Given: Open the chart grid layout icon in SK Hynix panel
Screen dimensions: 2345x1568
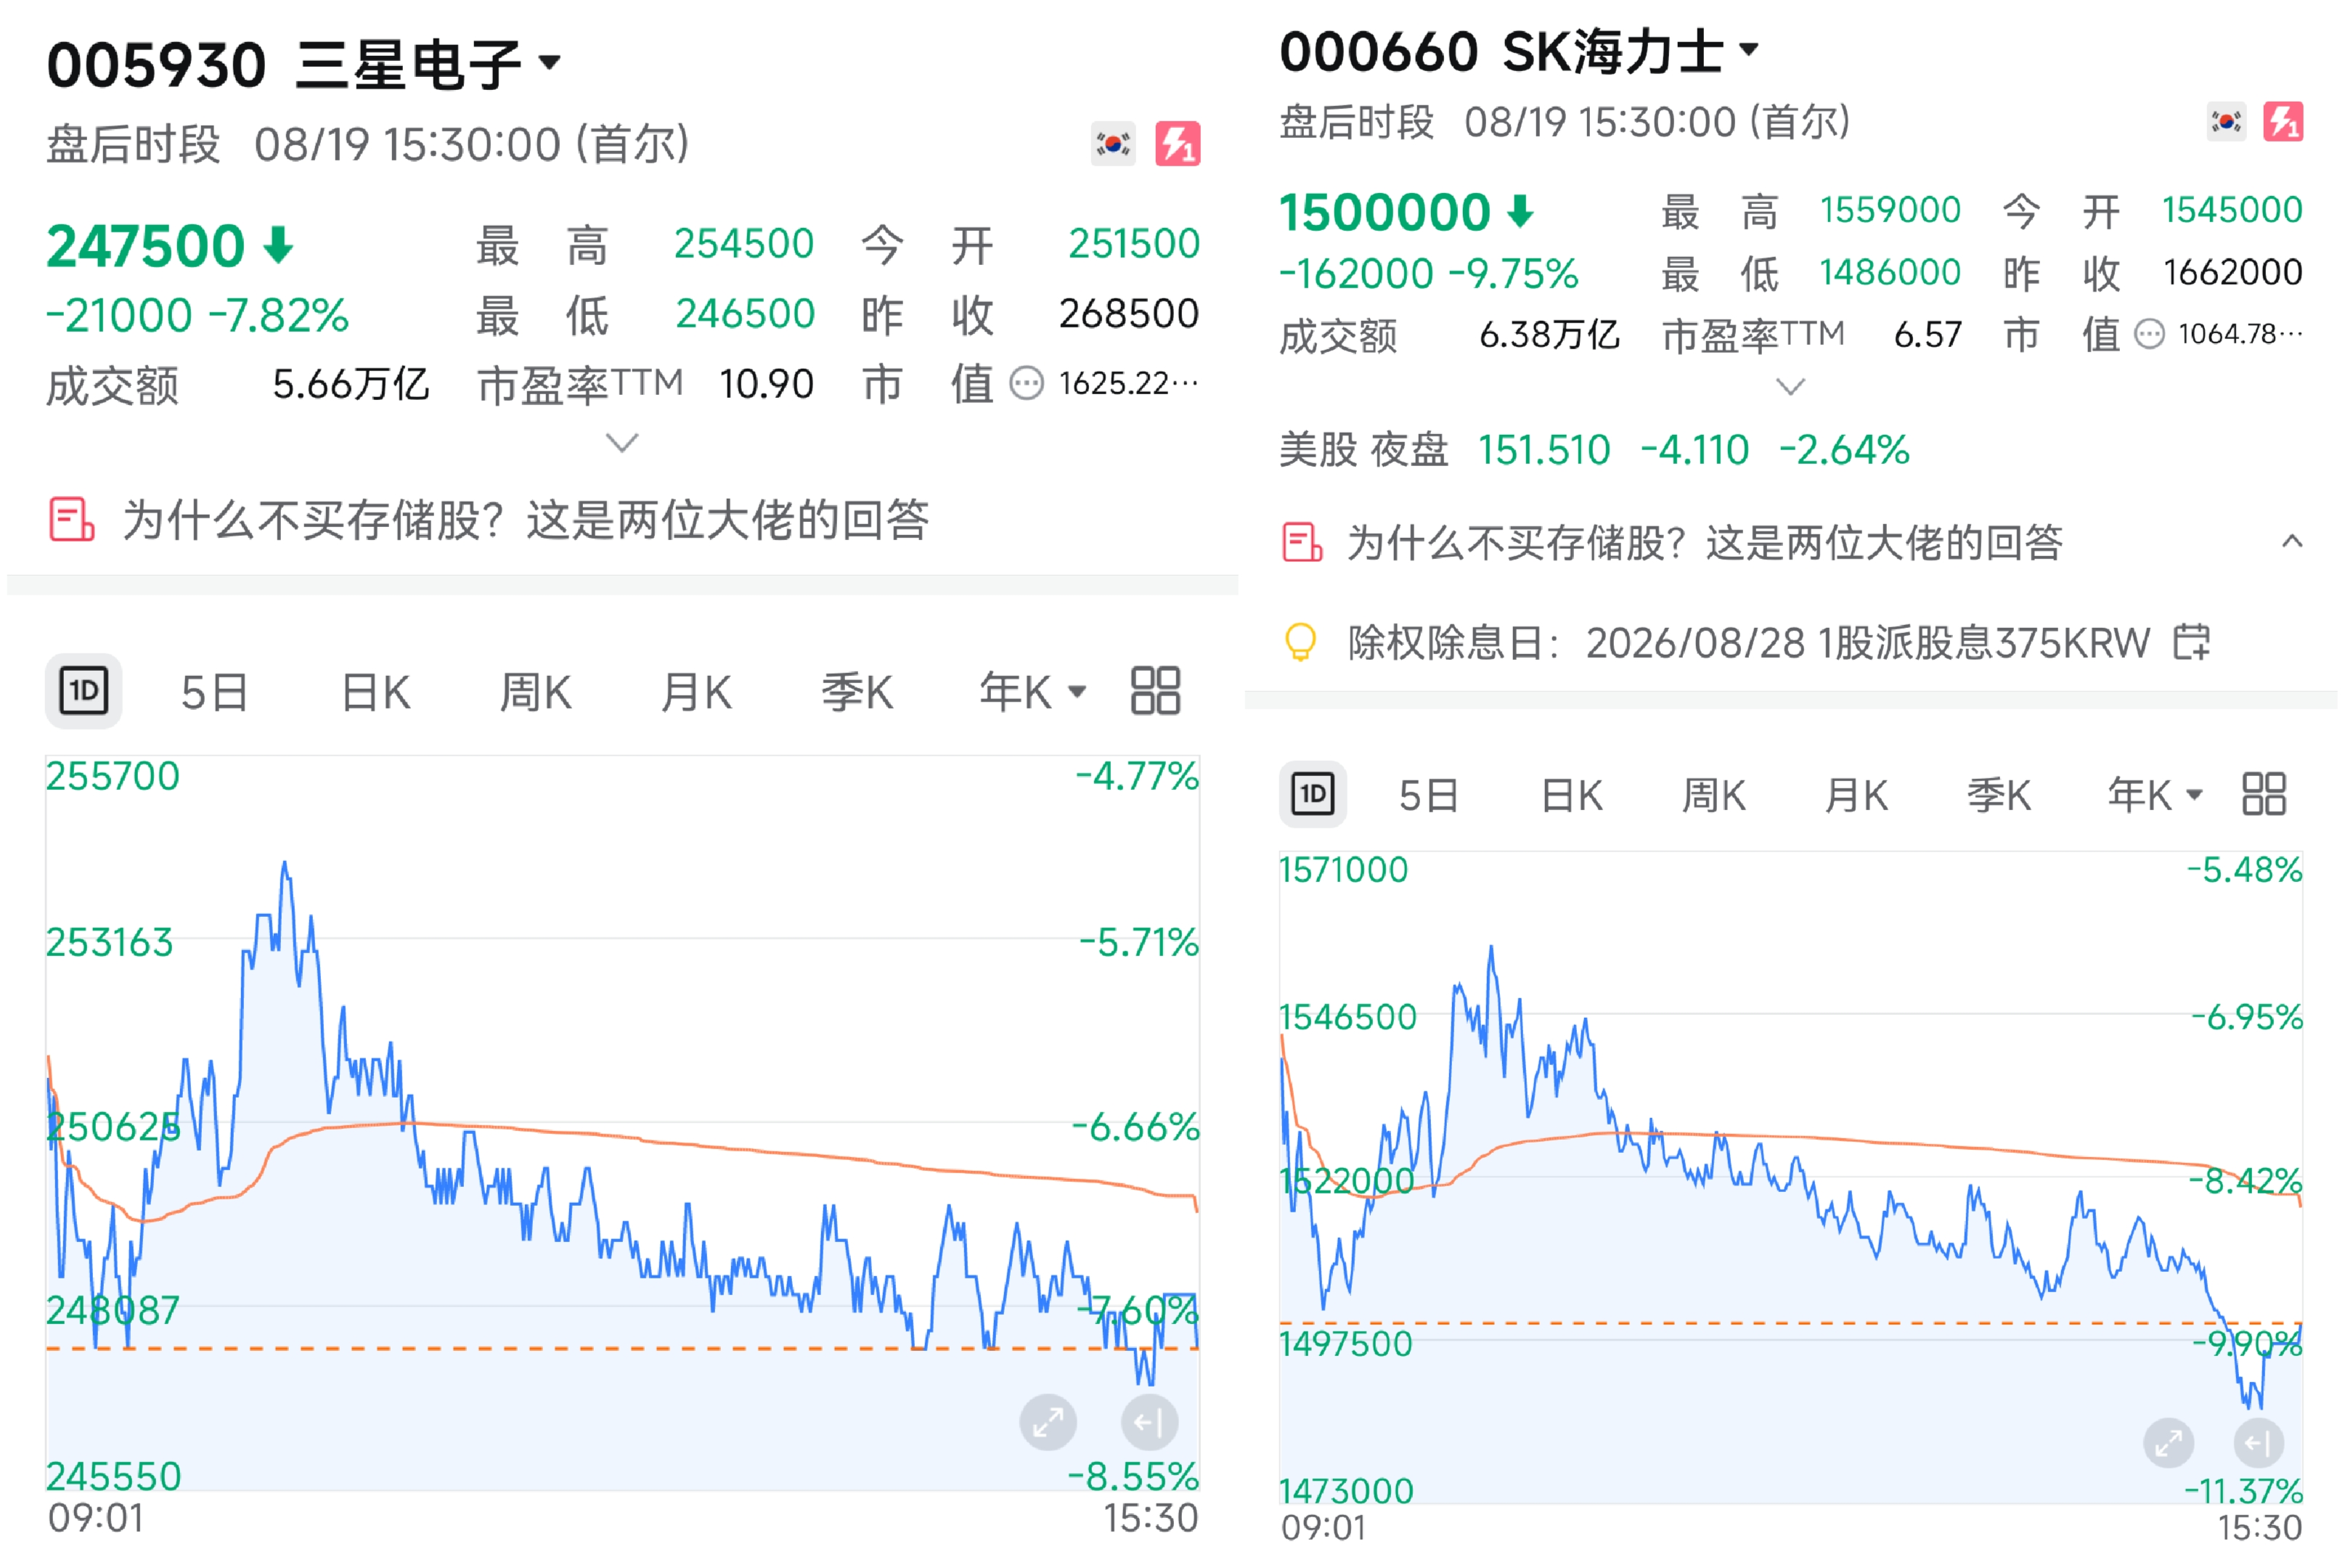Looking at the screenshot, I should pos(2264,795).
